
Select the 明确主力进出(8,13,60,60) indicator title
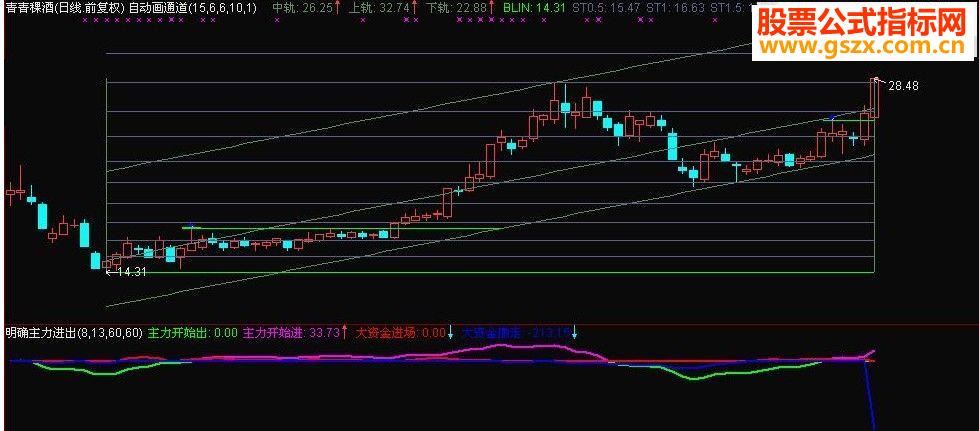click(x=74, y=333)
